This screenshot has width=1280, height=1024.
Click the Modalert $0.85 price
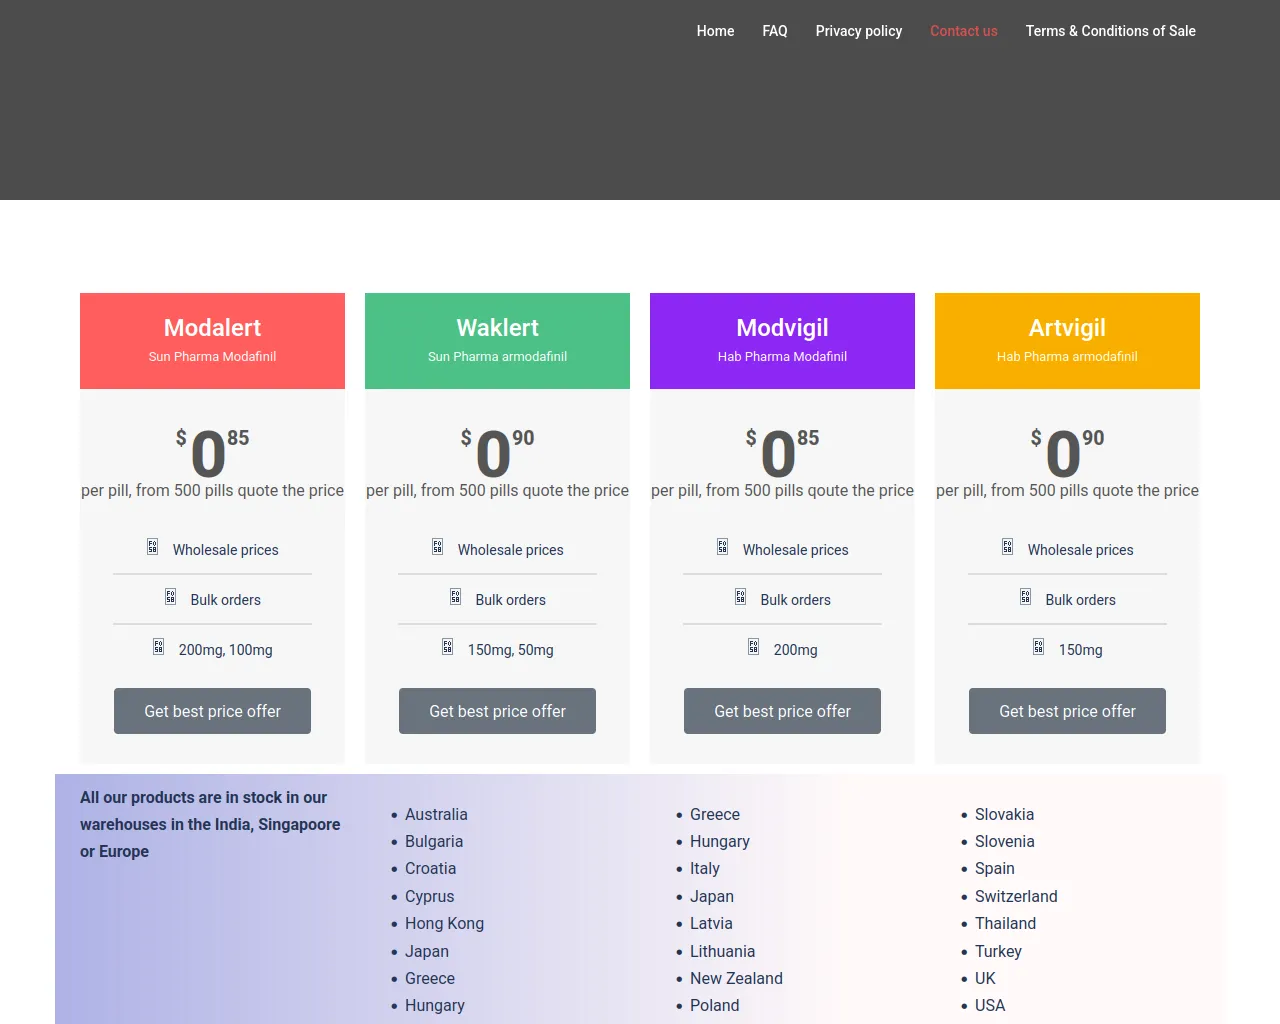click(212, 452)
